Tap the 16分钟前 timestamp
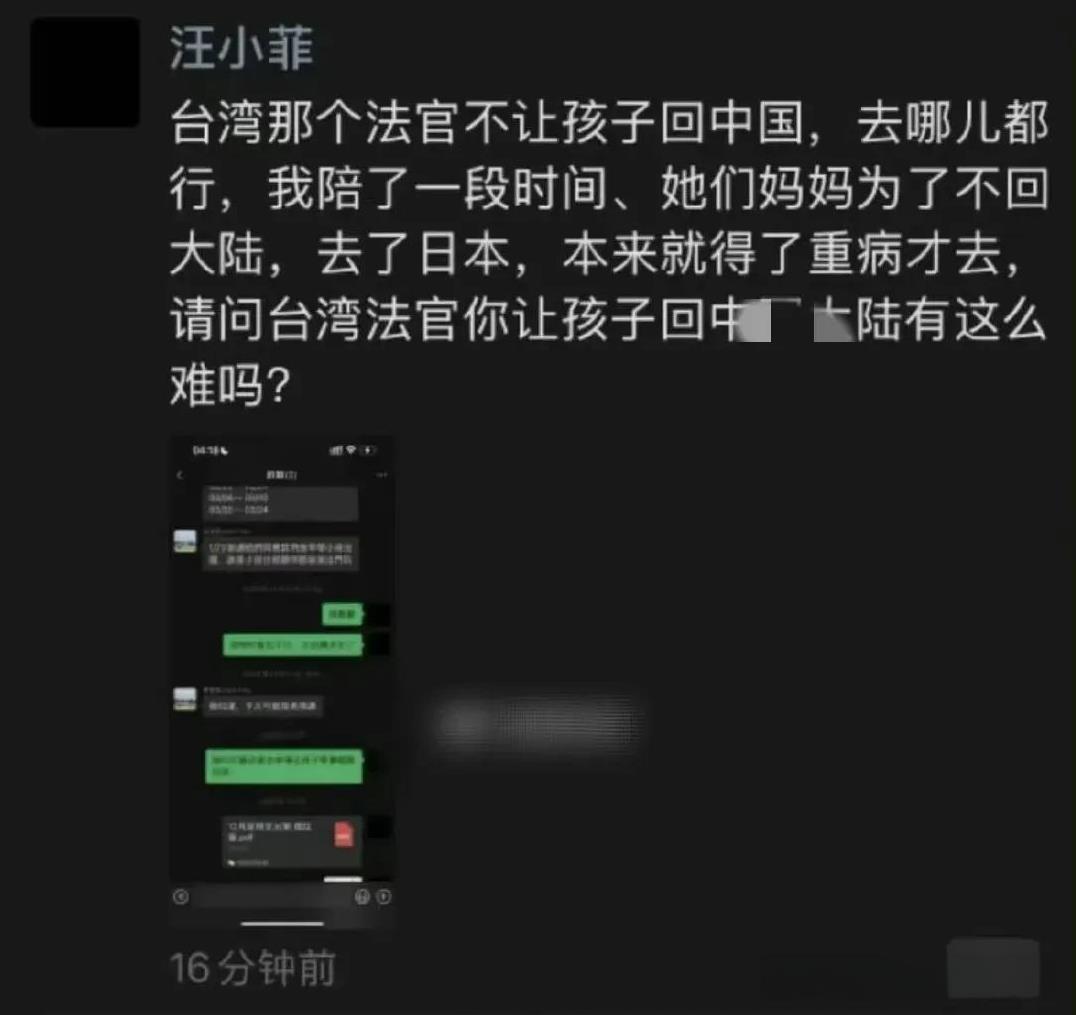The height and width of the screenshot is (1015, 1076). click(253, 968)
